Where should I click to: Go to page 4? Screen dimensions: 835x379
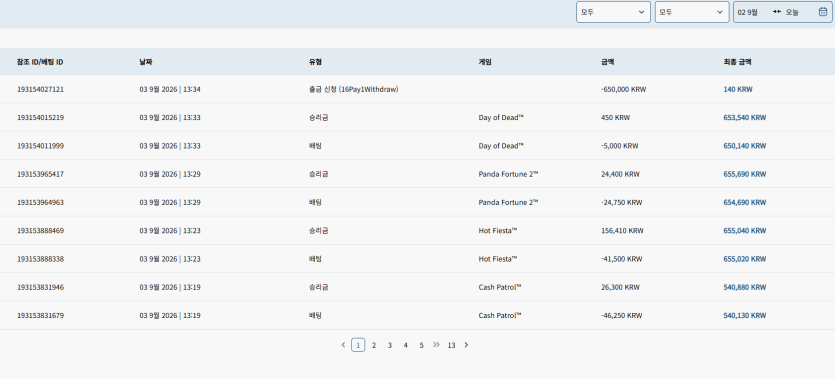tap(405, 345)
